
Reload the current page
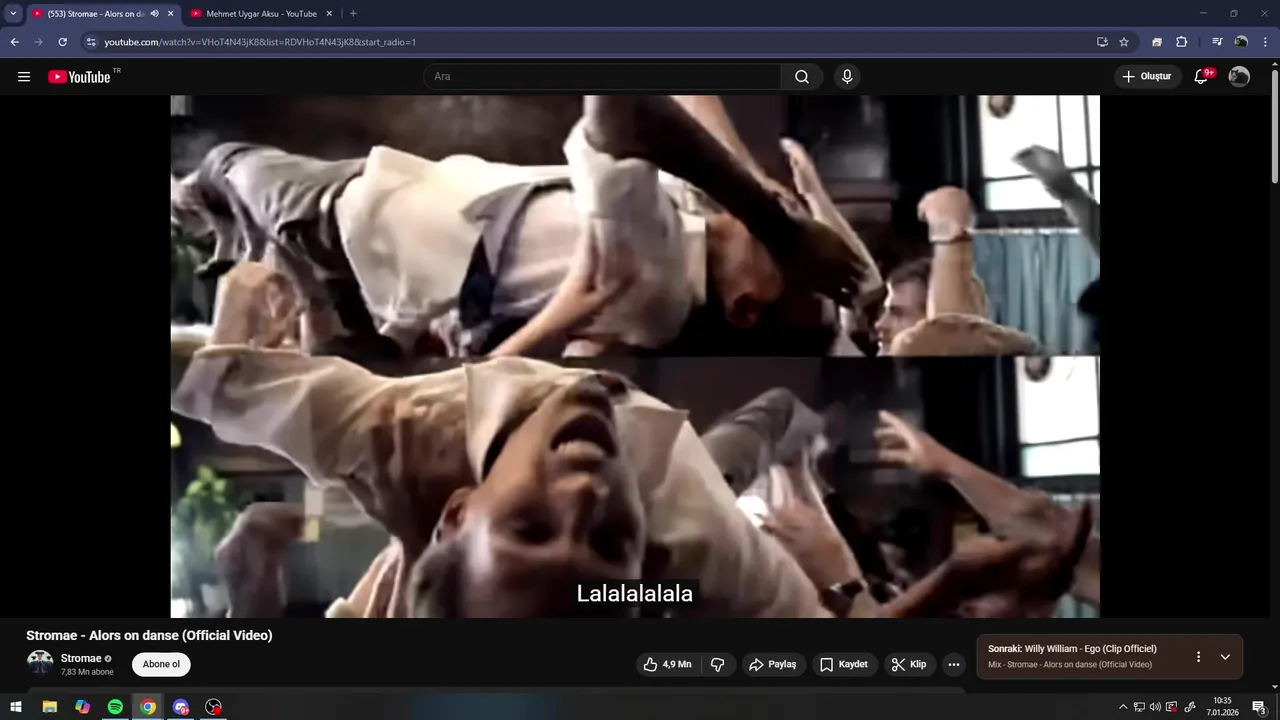62,42
